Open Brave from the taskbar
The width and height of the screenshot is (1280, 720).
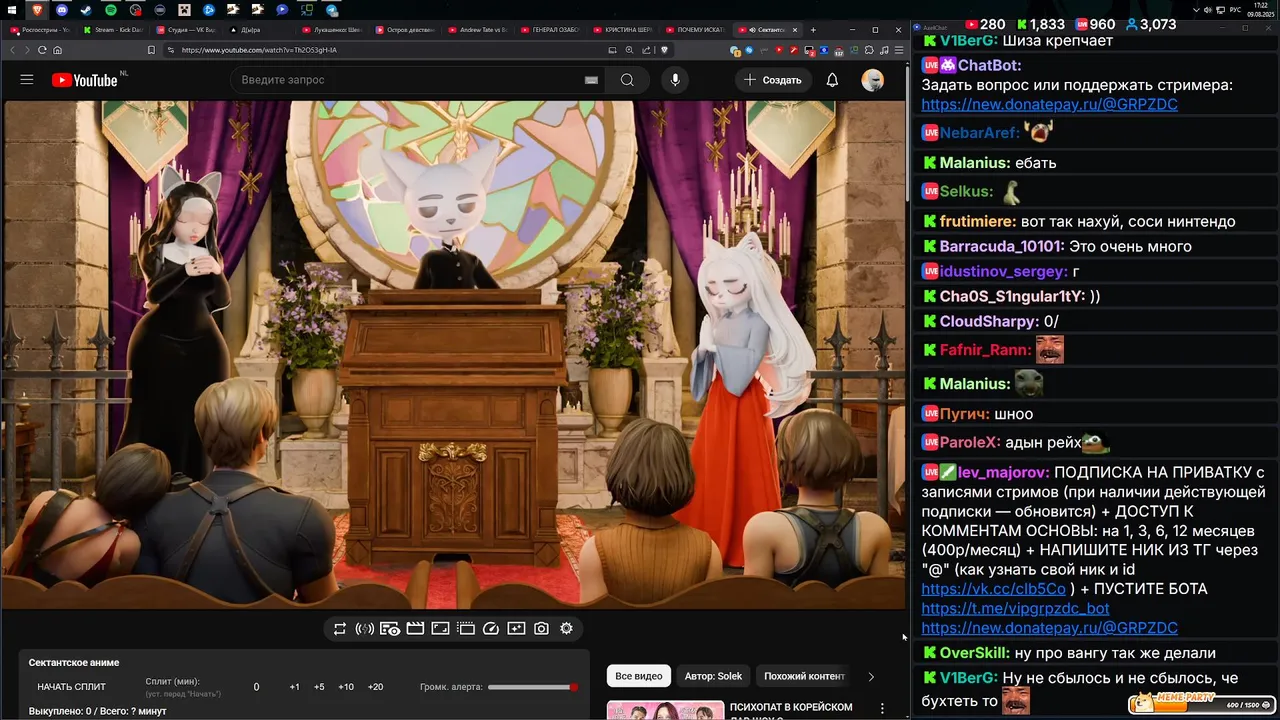[37, 10]
